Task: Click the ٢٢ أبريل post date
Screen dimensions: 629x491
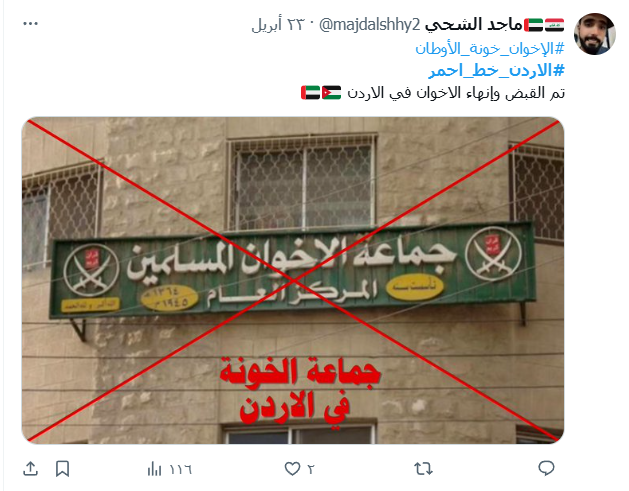Action: [x=278, y=25]
